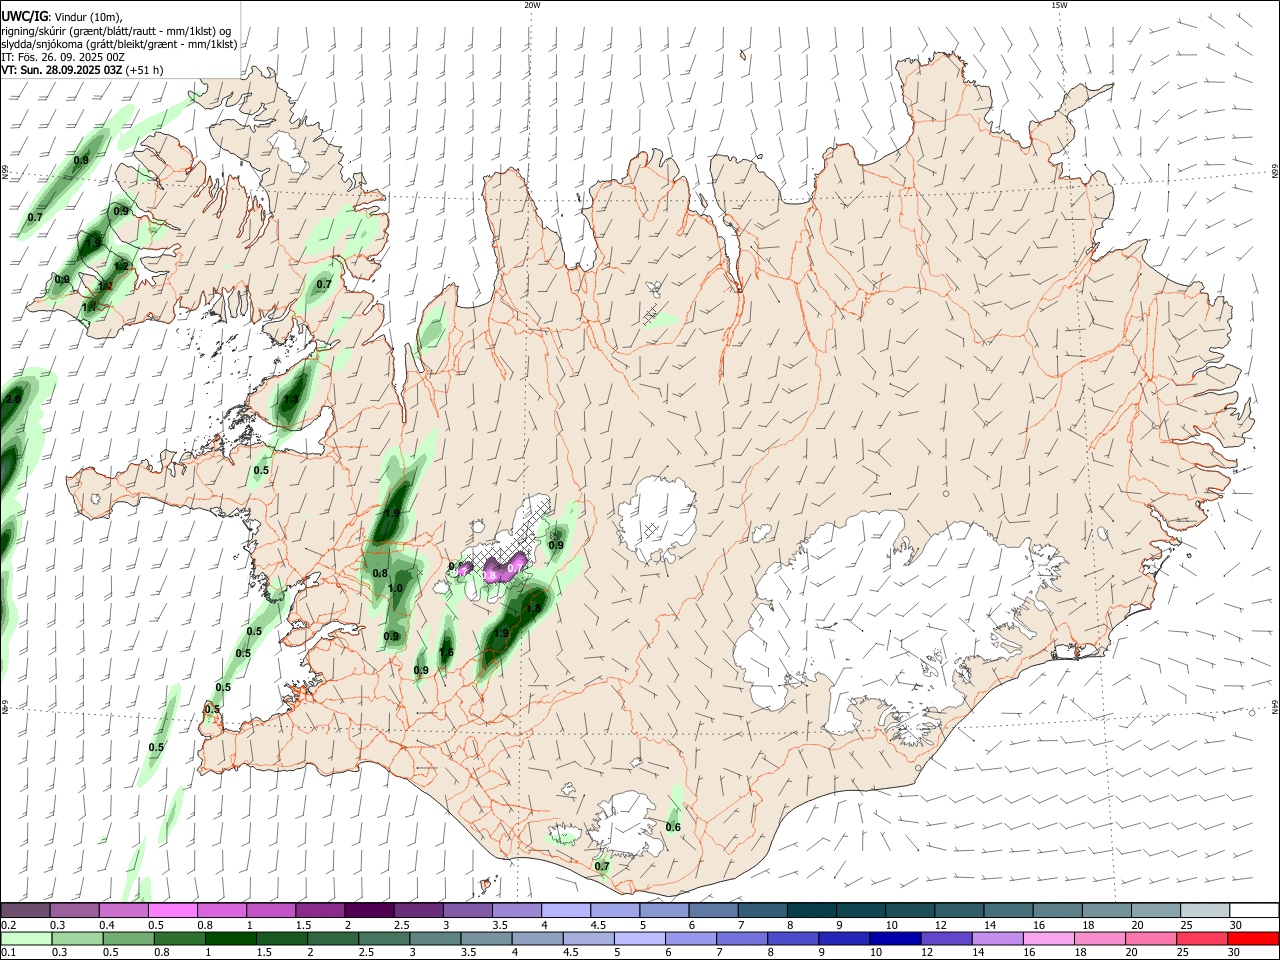Click the 4.5 label on the upper color scale
Image resolution: width=1280 pixels, height=960 pixels.
(x=598, y=925)
